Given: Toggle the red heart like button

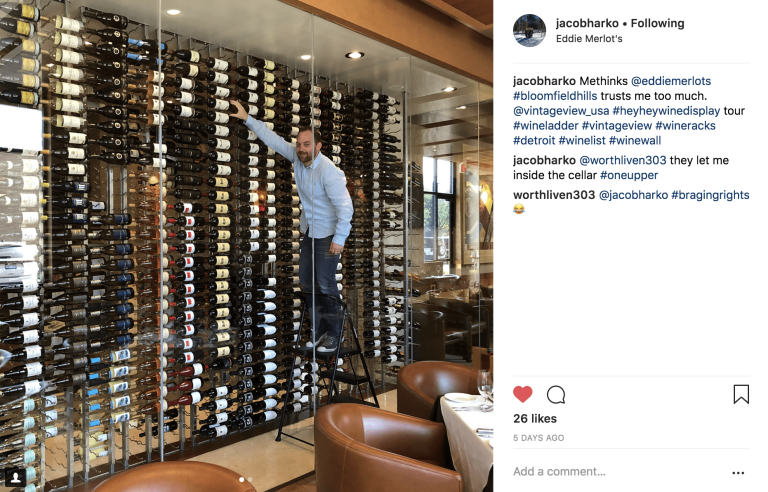Looking at the screenshot, I should click(x=523, y=394).
